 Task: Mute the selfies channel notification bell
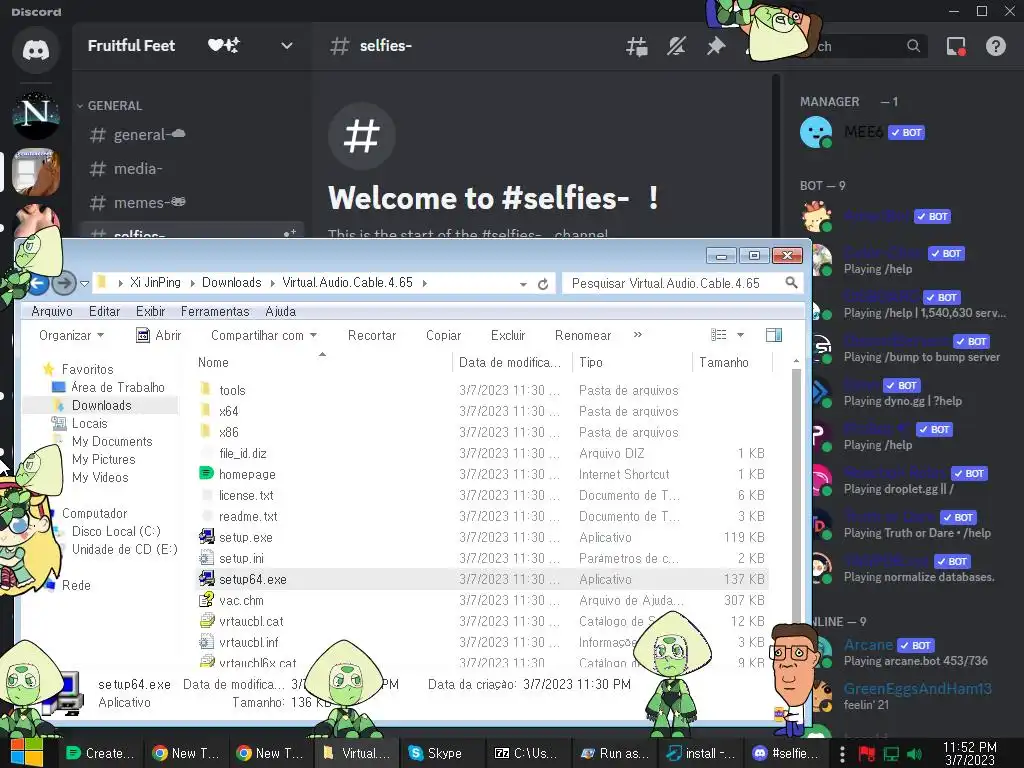tap(676, 46)
